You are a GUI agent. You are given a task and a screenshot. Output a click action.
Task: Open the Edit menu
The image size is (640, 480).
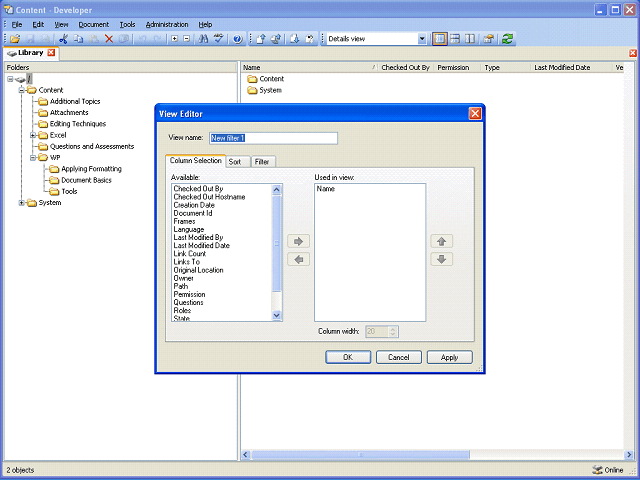point(38,24)
